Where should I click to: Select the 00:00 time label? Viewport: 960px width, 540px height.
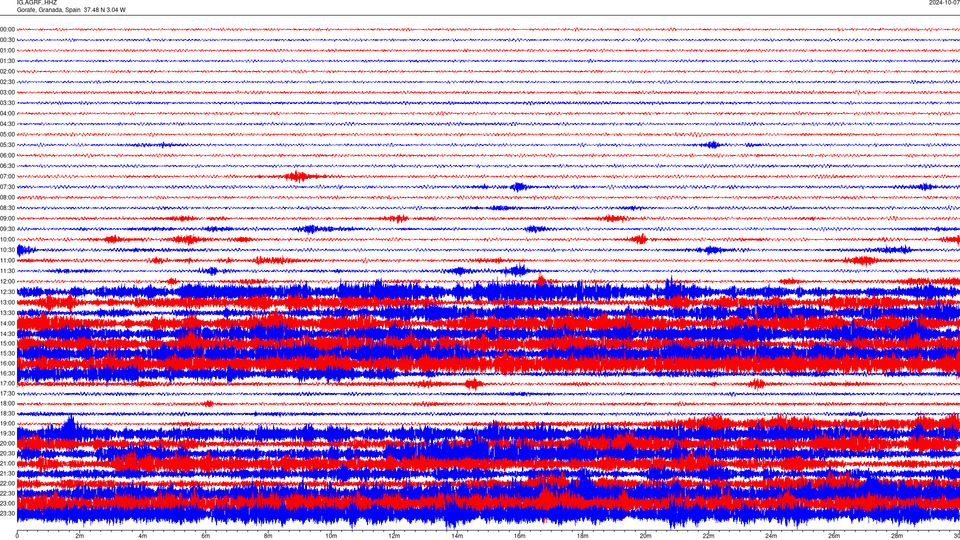(x=7, y=29)
